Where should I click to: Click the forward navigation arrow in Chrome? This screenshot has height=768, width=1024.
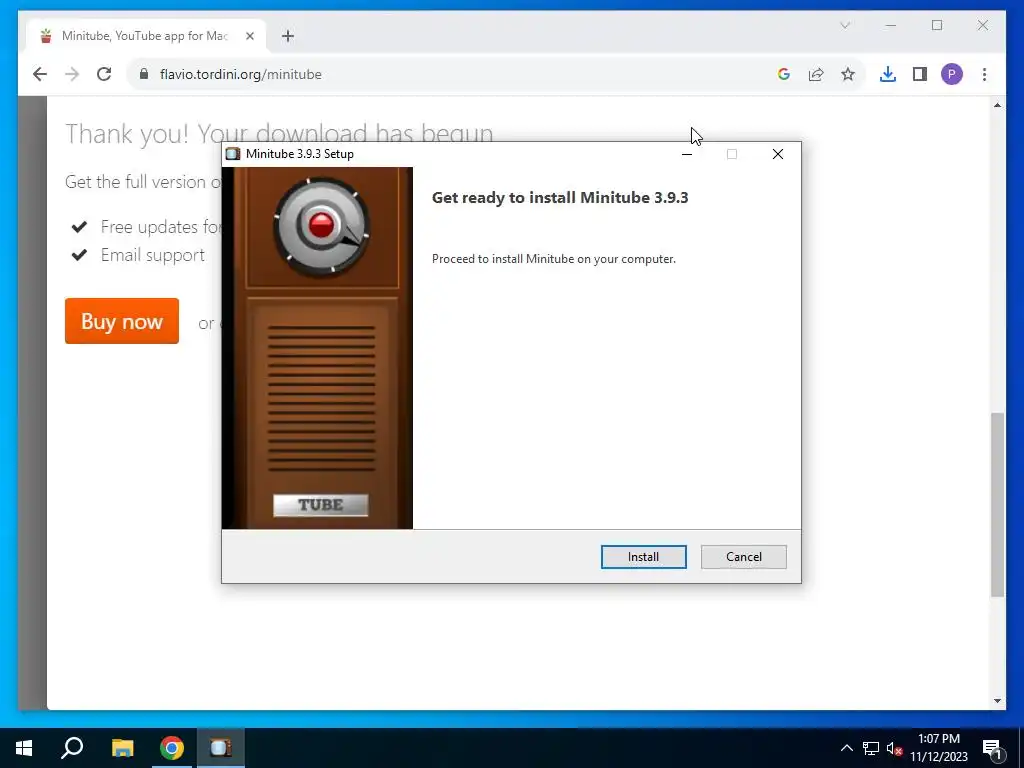pos(72,74)
